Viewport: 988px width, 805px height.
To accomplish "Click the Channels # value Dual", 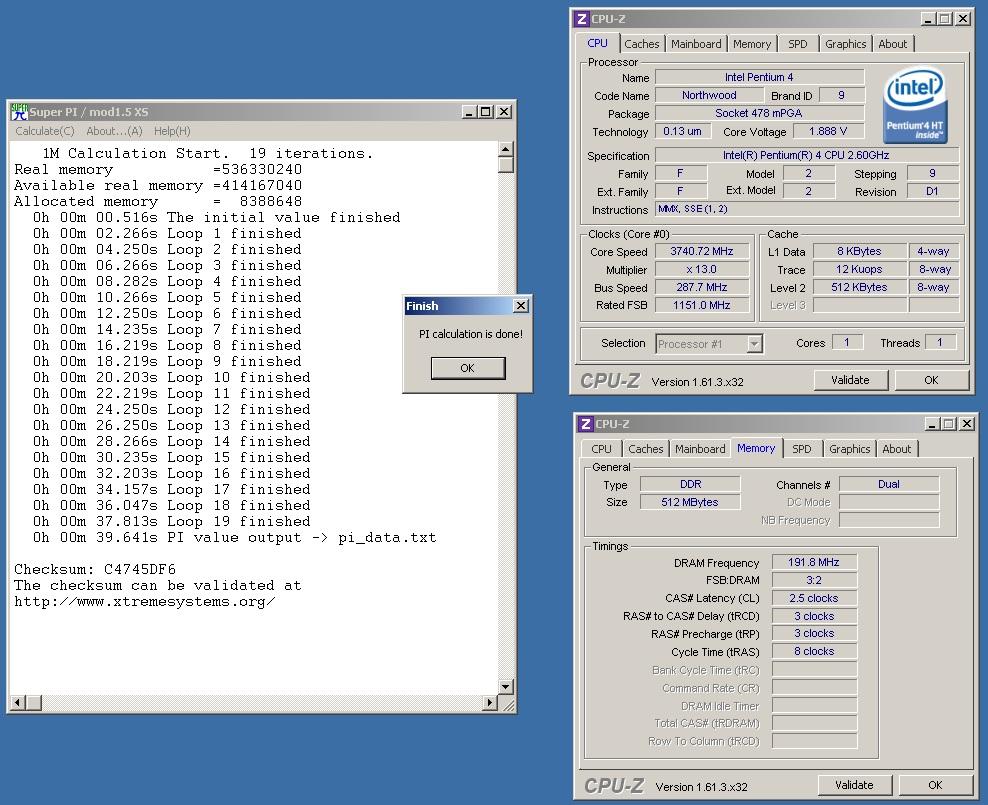I will pos(888,484).
